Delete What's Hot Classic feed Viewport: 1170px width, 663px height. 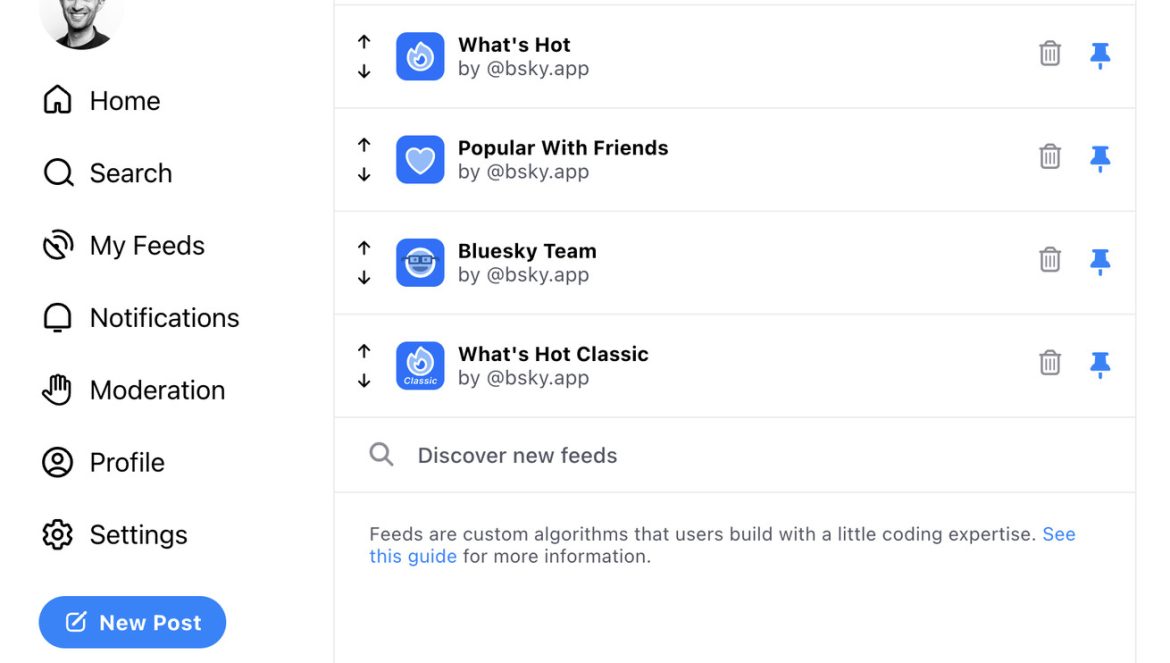click(1049, 362)
